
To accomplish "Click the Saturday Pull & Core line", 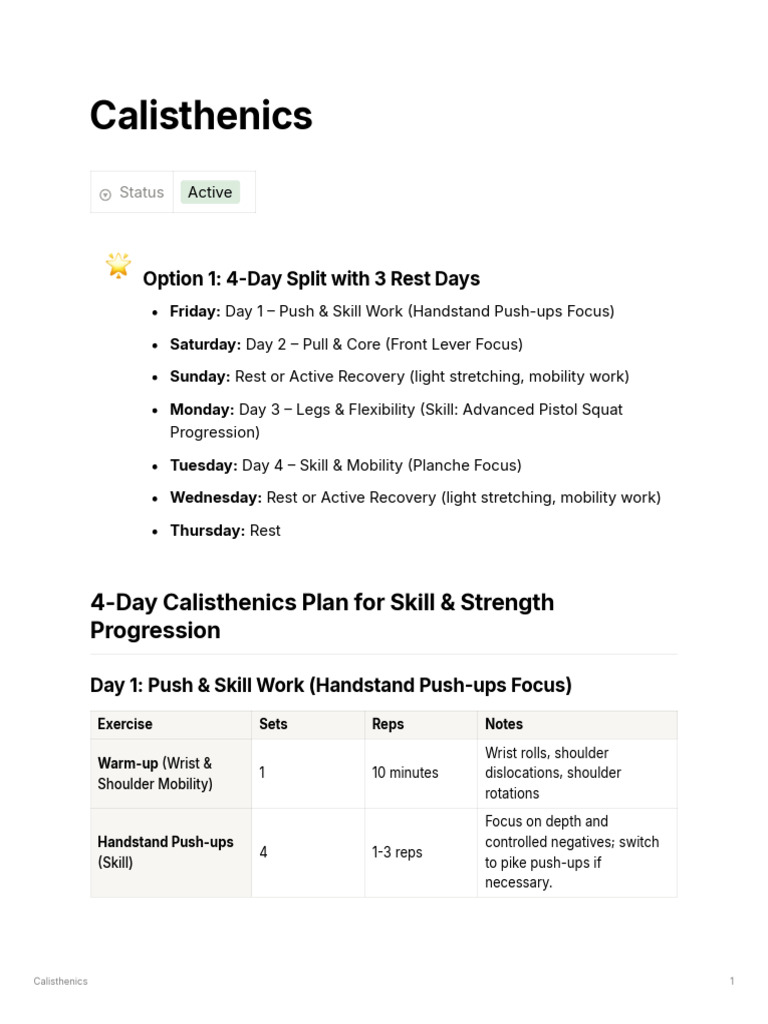I will click(346, 344).
